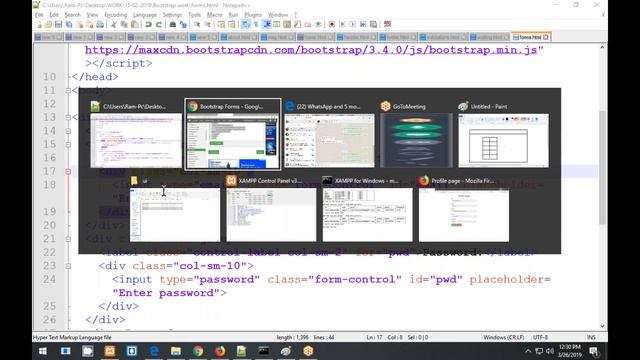The image size is (640, 360).
Task: Collapse the fold marker at line 21
Action: pyautogui.click(x=68, y=239)
